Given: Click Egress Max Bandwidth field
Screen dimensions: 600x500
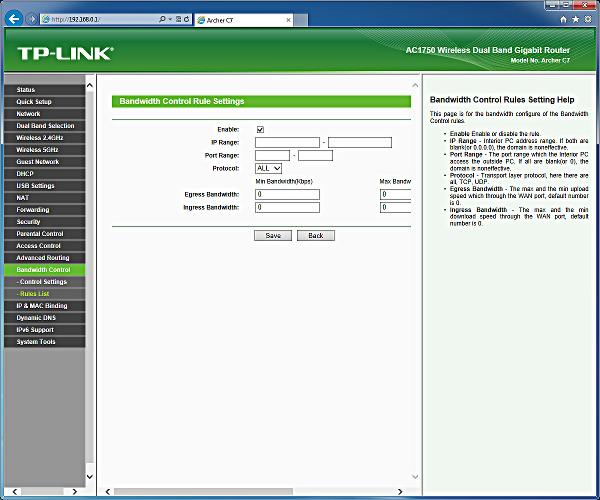Looking at the screenshot, I should pyautogui.click(x=395, y=194).
